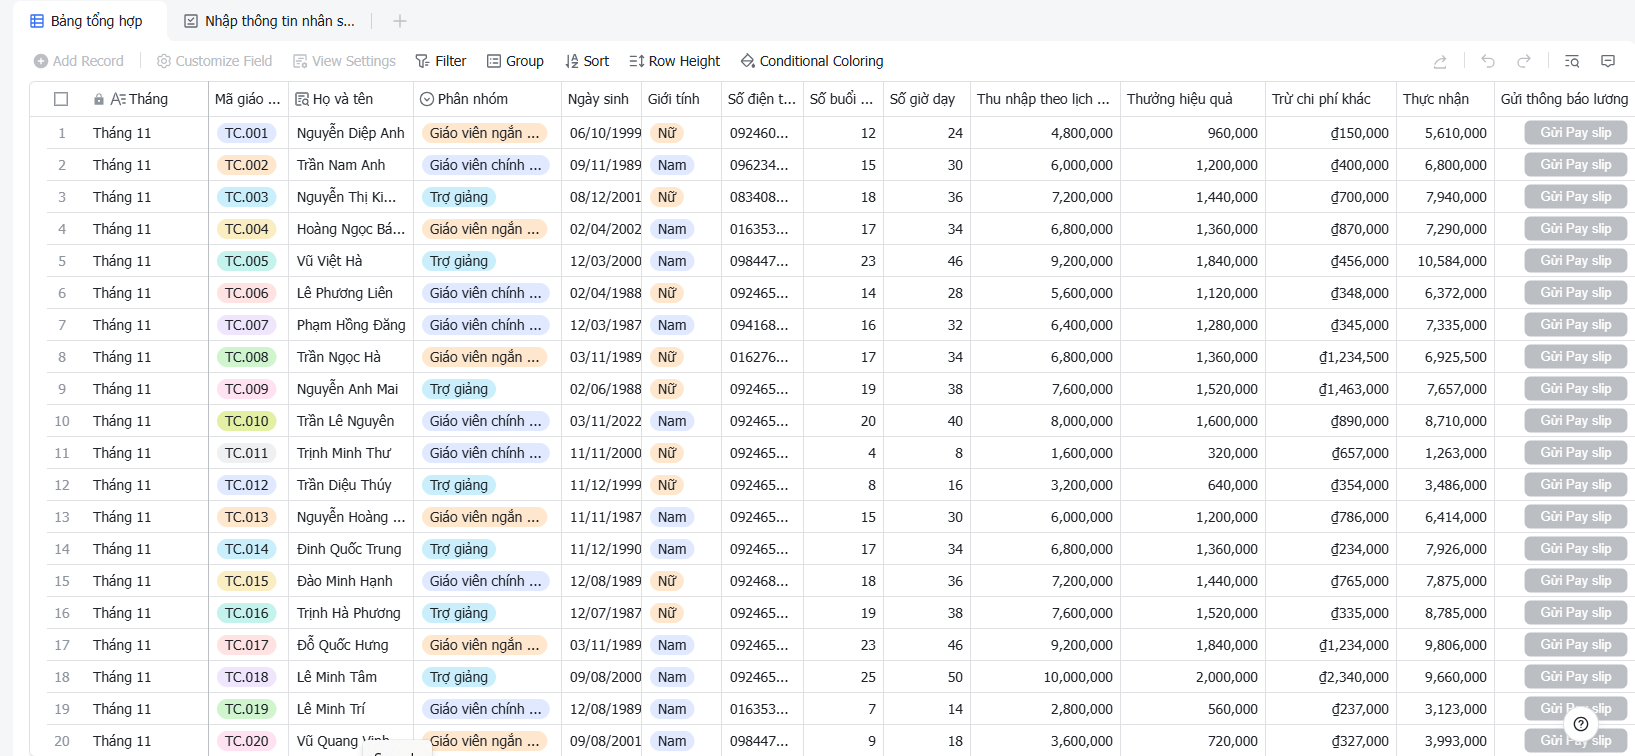The width and height of the screenshot is (1635, 756).
Task: Click the Họ và tên column header
Action: tap(351, 99)
